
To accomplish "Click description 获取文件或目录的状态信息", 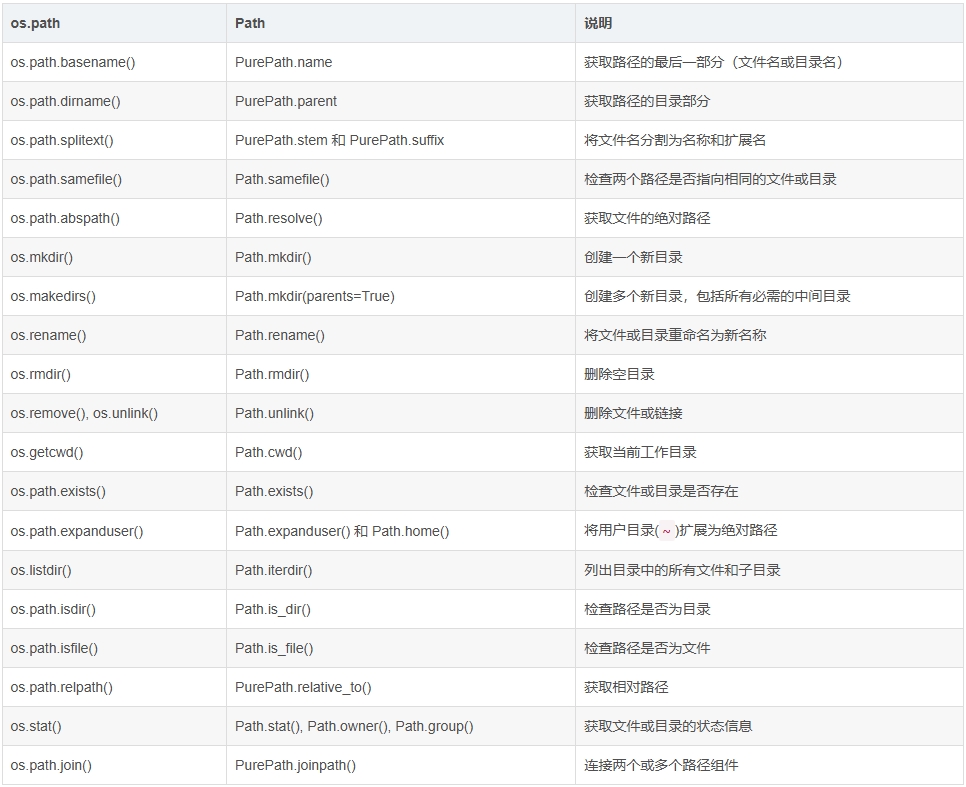I will (x=668, y=727).
